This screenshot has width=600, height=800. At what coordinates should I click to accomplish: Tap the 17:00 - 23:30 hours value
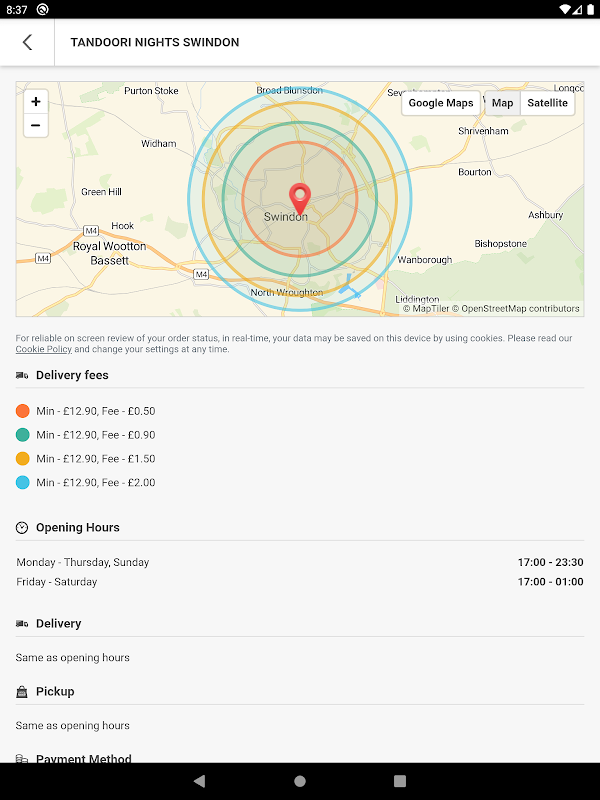coord(551,562)
